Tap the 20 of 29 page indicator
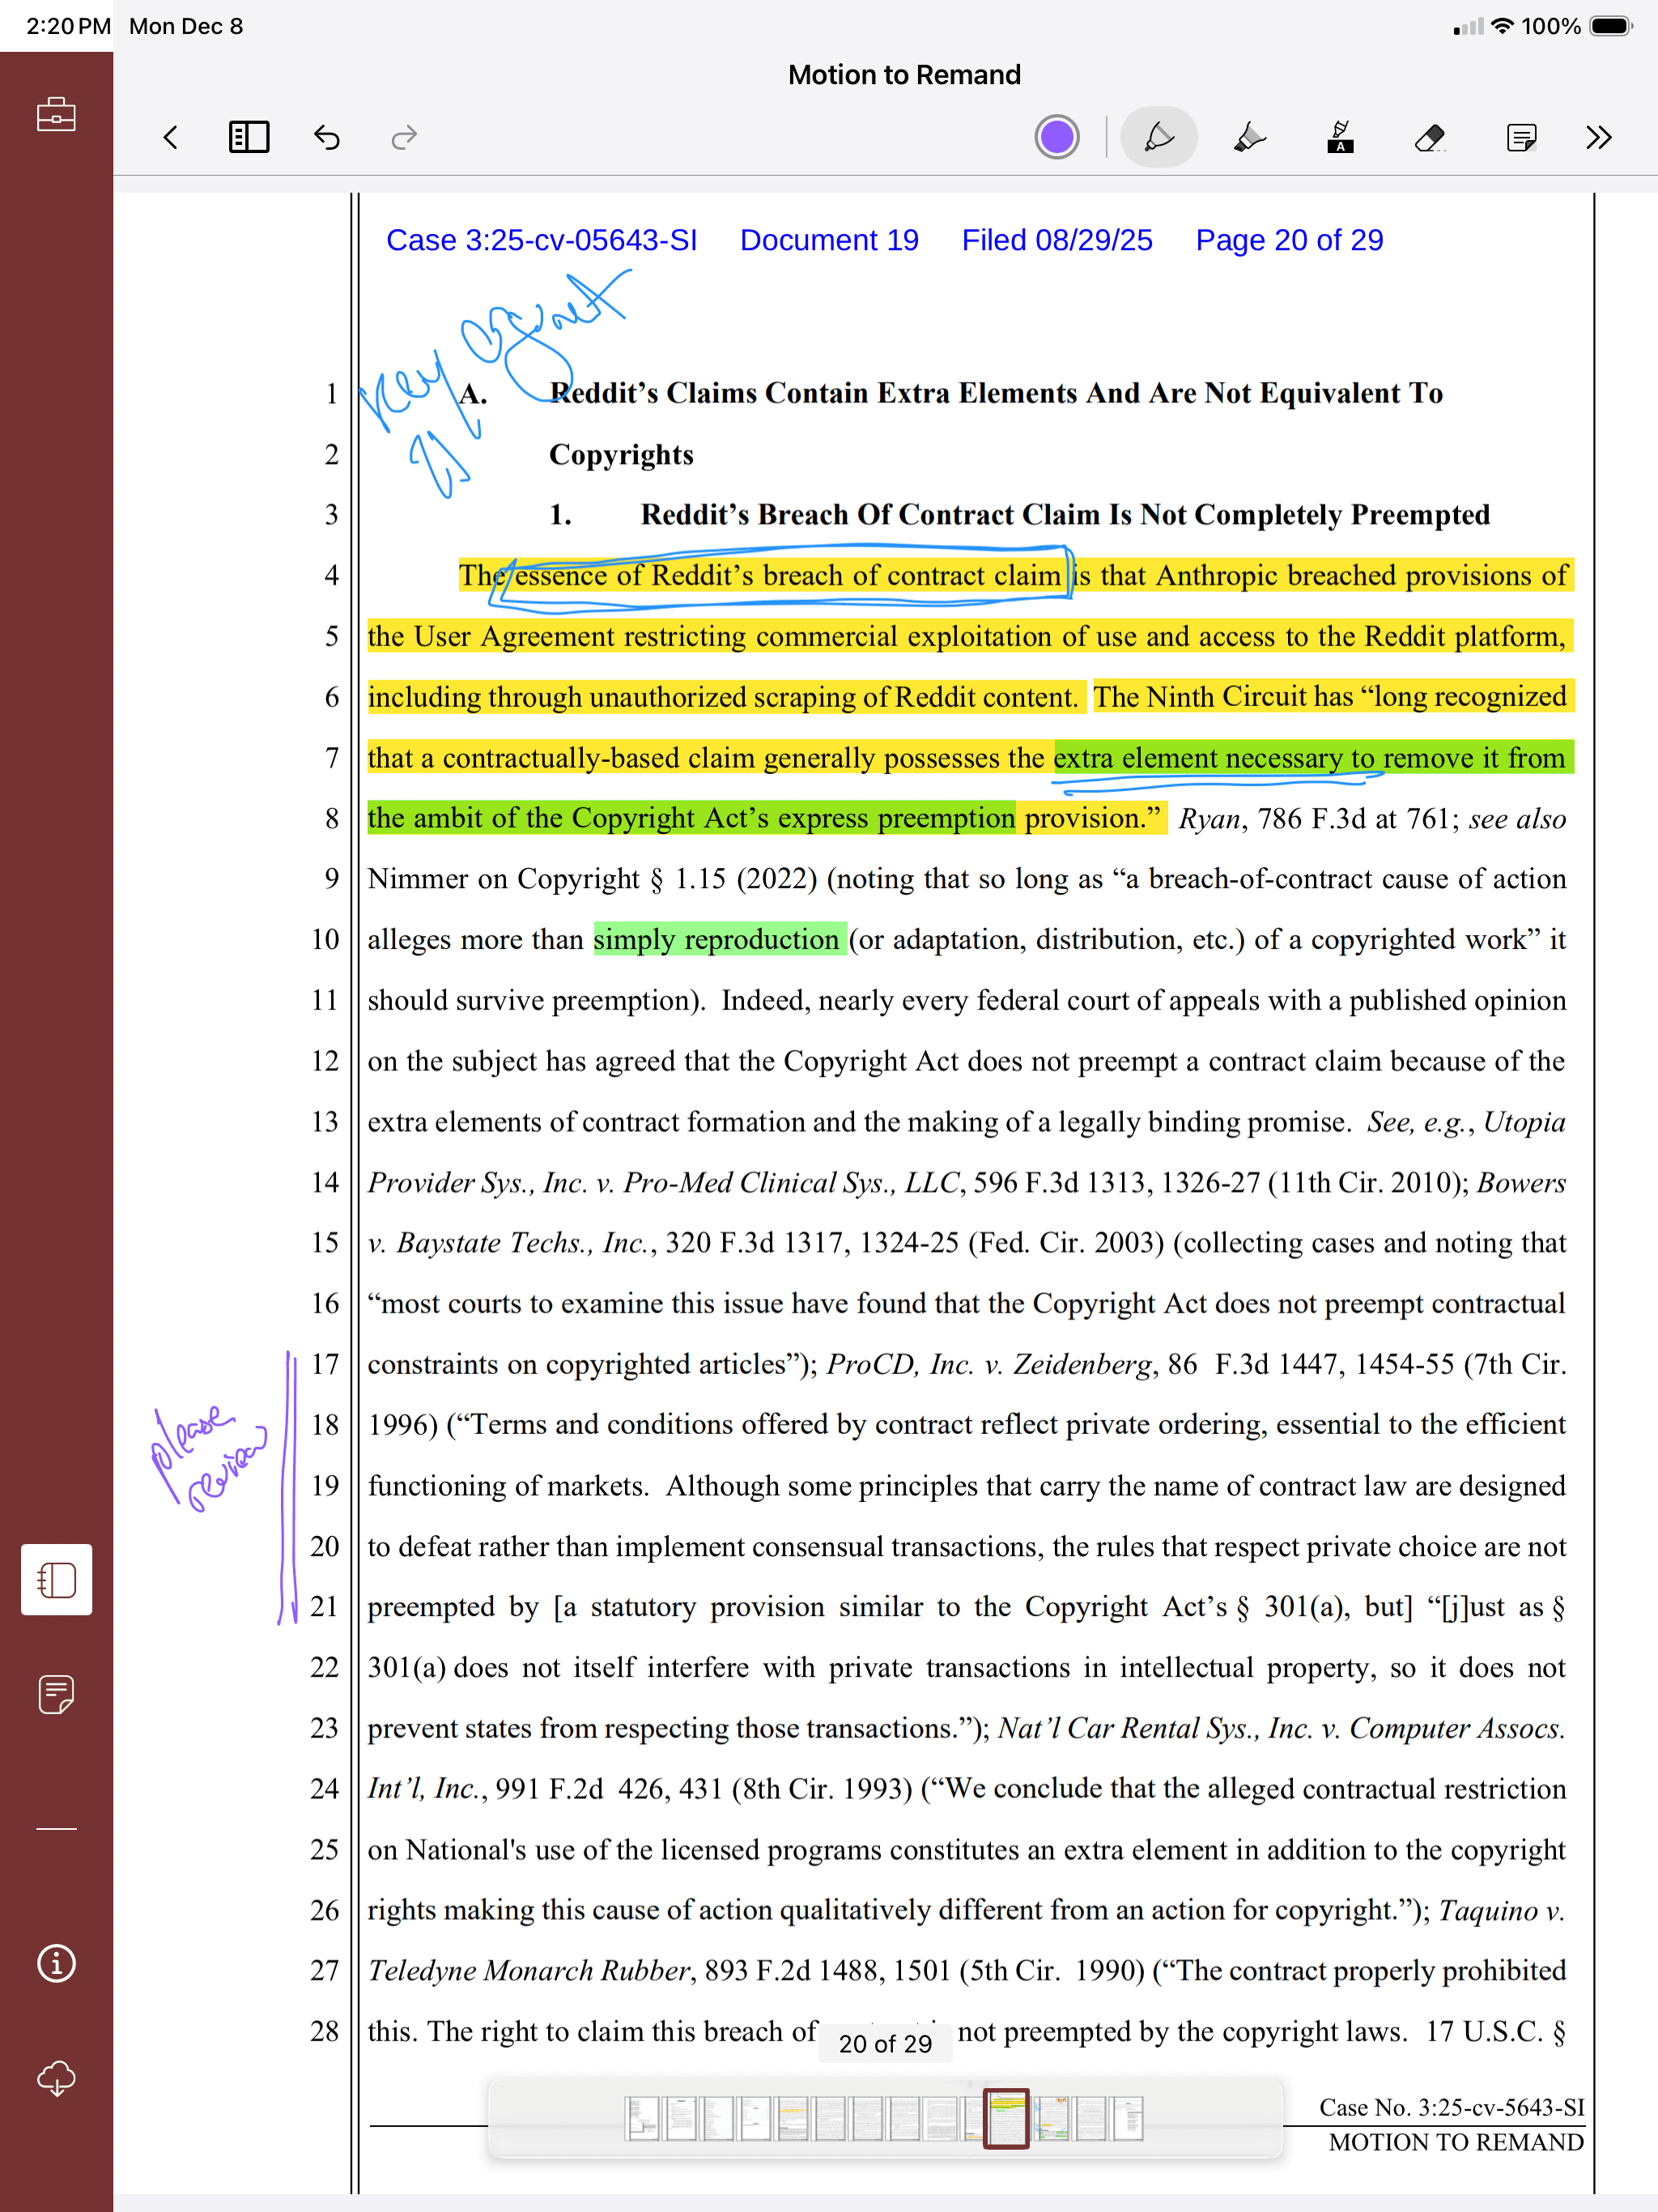Viewport: 1658px width, 2212px height. coord(885,2044)
